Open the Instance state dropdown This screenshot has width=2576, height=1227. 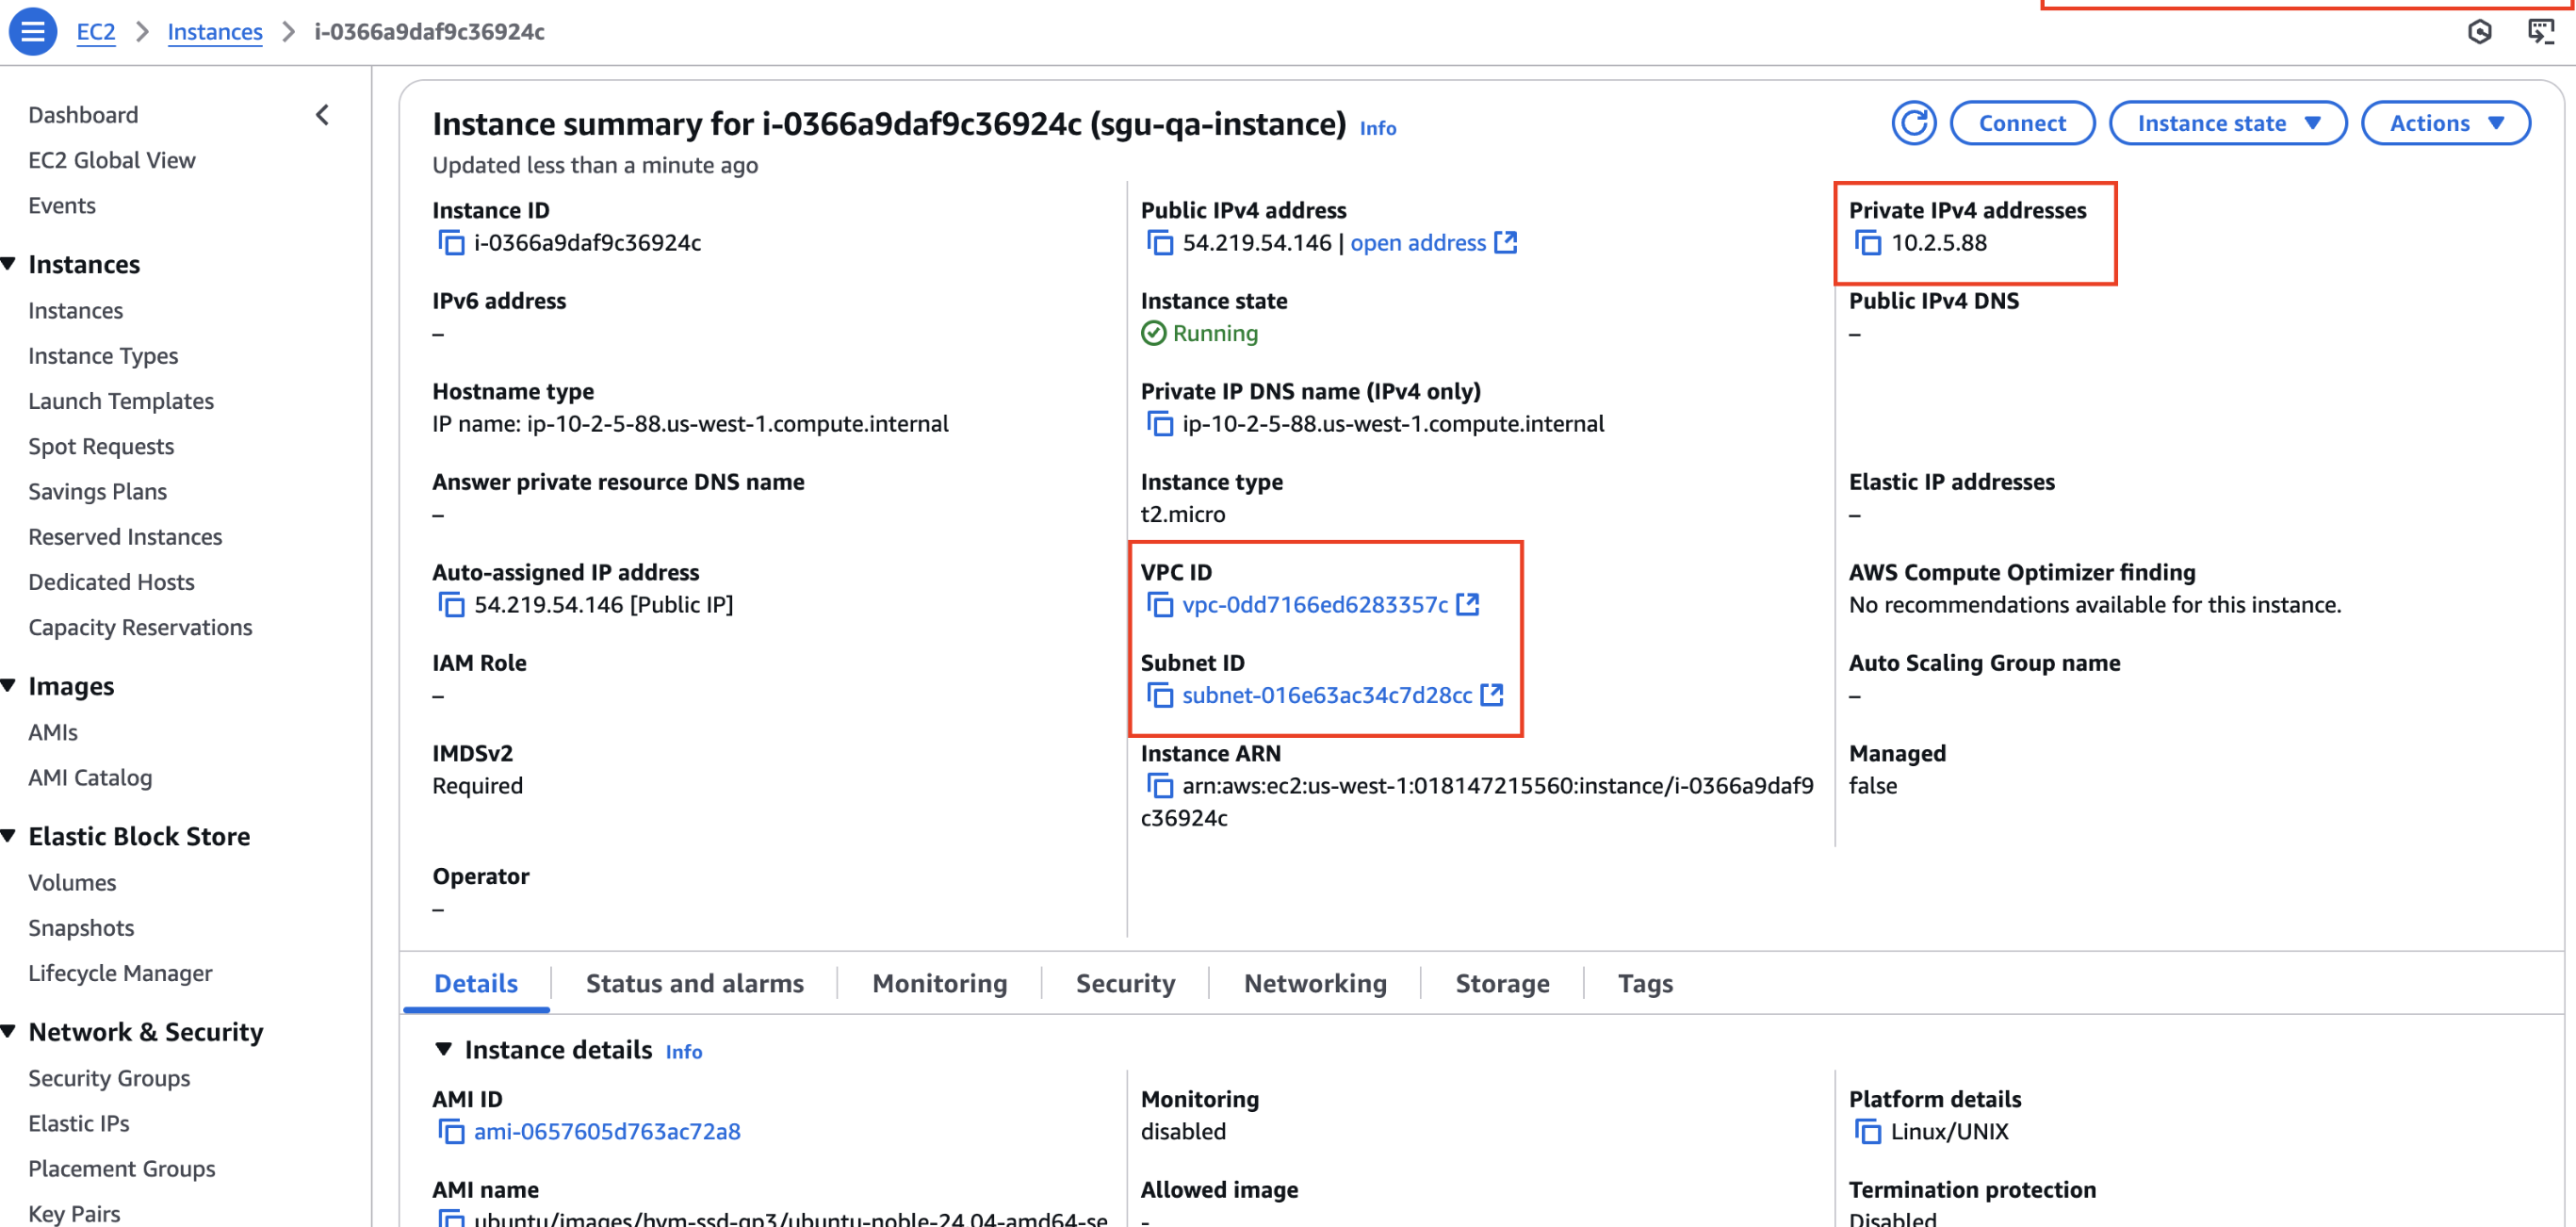coord(2227,123)
